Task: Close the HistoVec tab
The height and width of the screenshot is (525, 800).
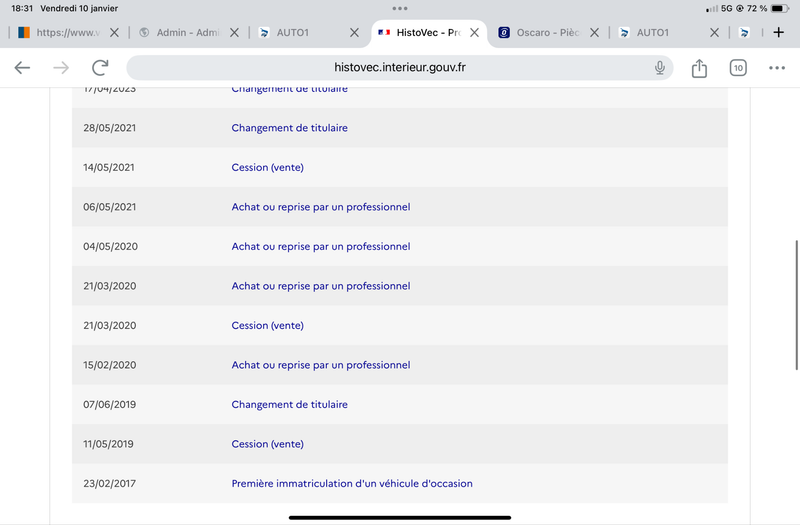Action: click(x=474, y=33)
